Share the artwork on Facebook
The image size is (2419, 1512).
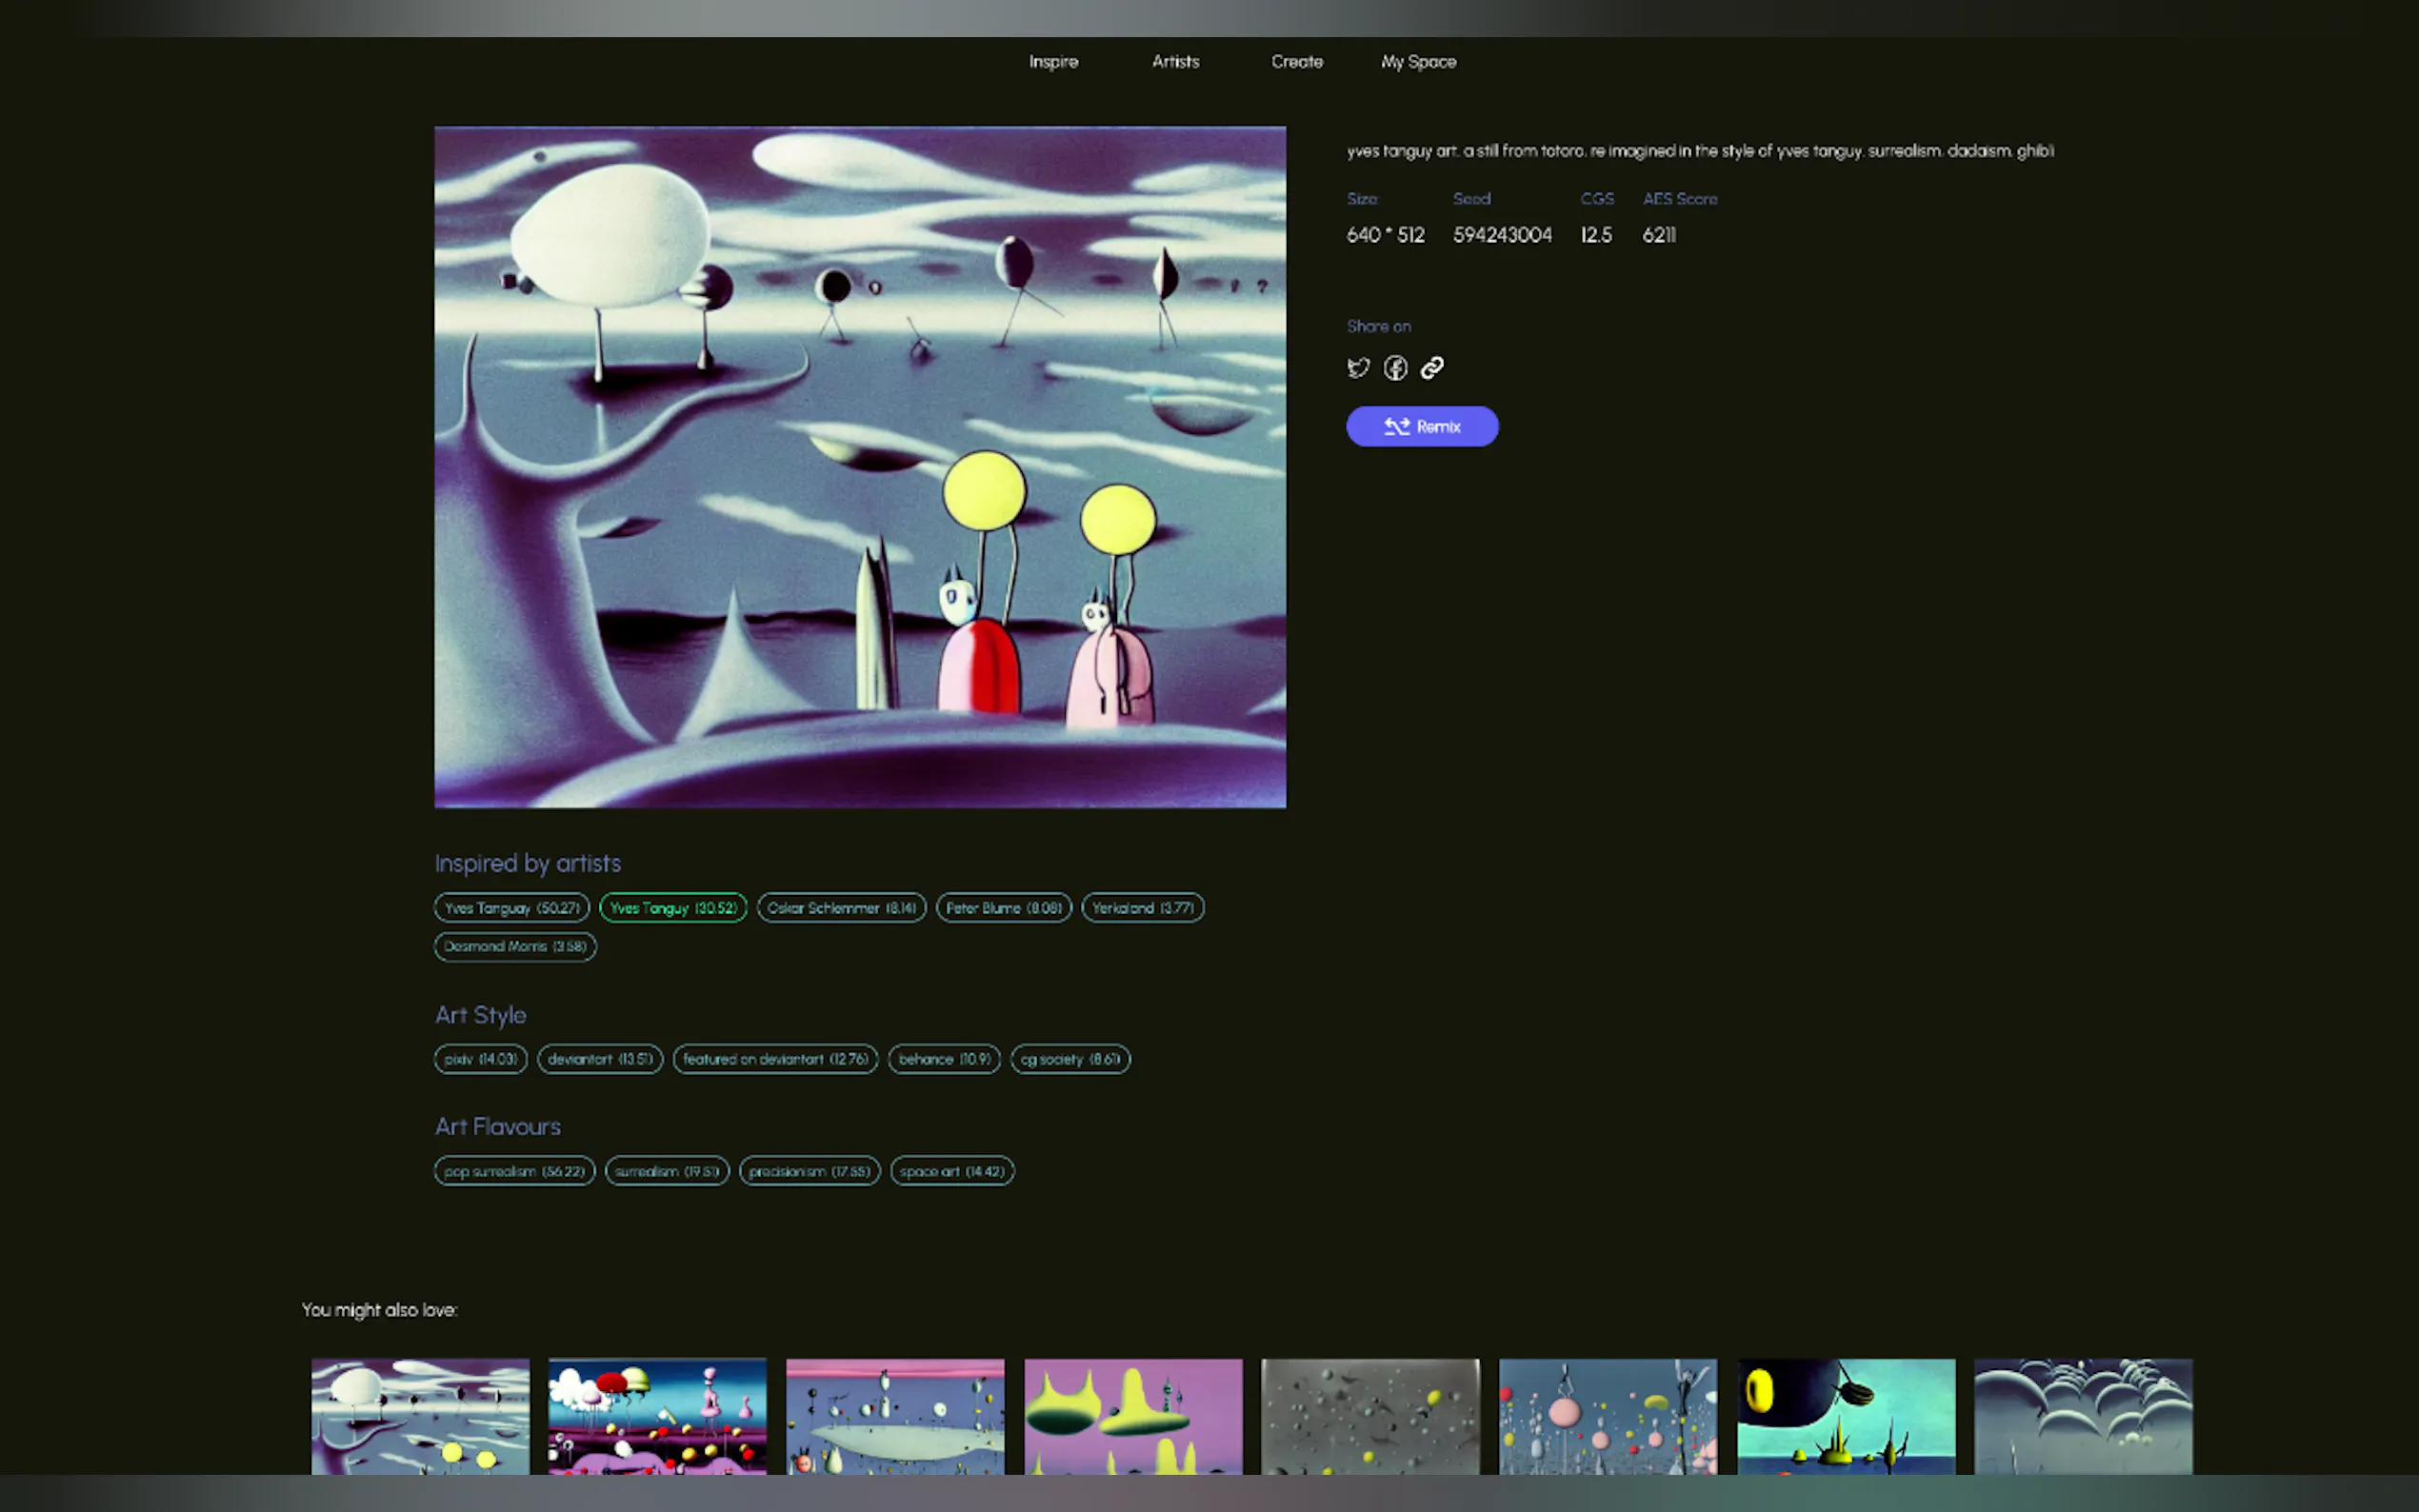1395,368
